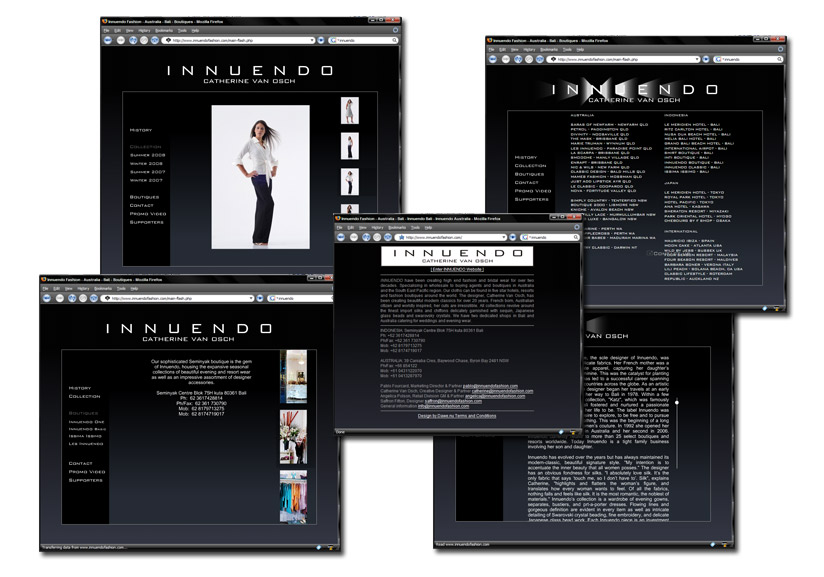The height and width of the screenshot is (577, 824).
Task: Open Help menu in the Enter Website window
Action: (428, 228)
